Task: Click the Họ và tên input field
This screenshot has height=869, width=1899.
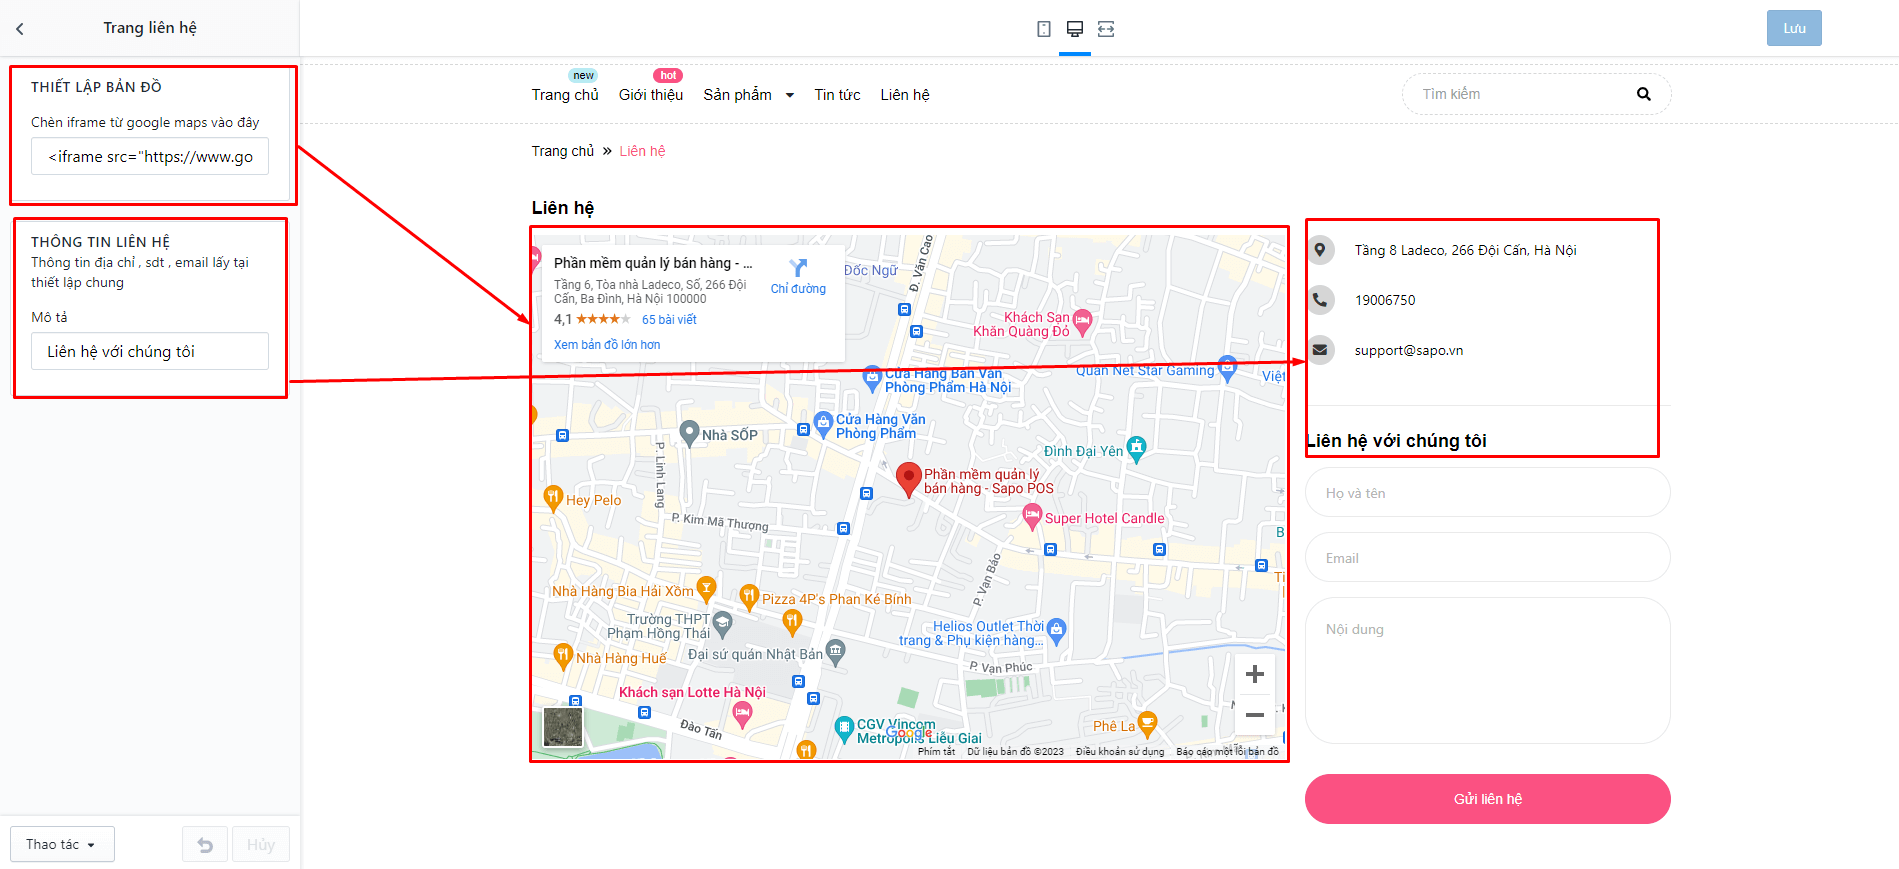Action: pos(1488,493)
